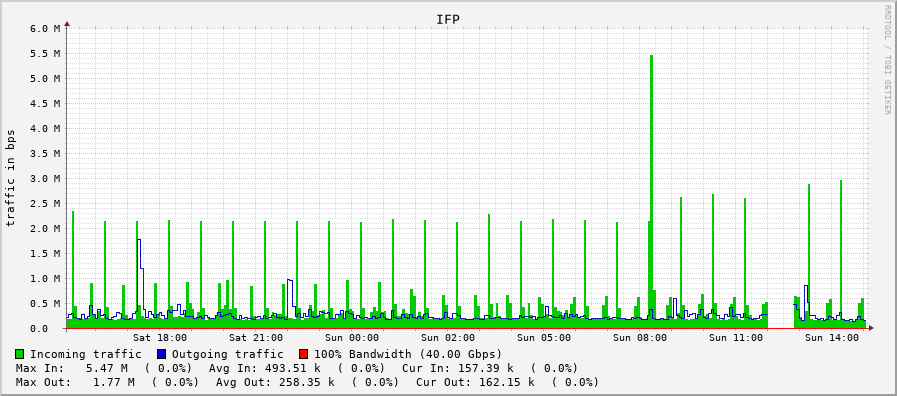Select the Incoming traffic legend label
The image size is (897, 396).
point(86,354)
